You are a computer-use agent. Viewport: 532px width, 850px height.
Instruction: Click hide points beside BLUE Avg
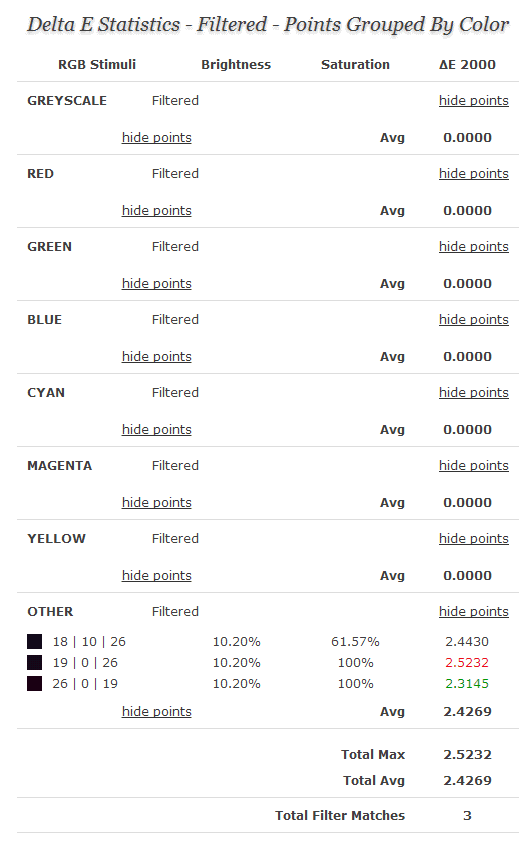click(x=157, y=357)
